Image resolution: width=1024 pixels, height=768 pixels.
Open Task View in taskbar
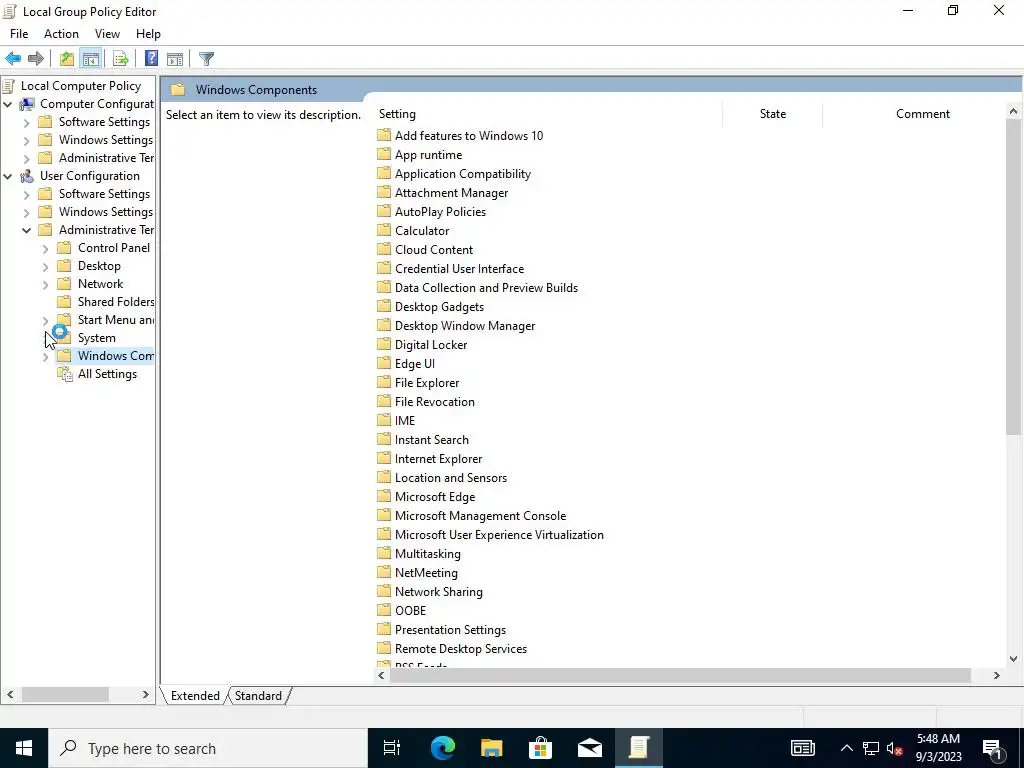392,748
